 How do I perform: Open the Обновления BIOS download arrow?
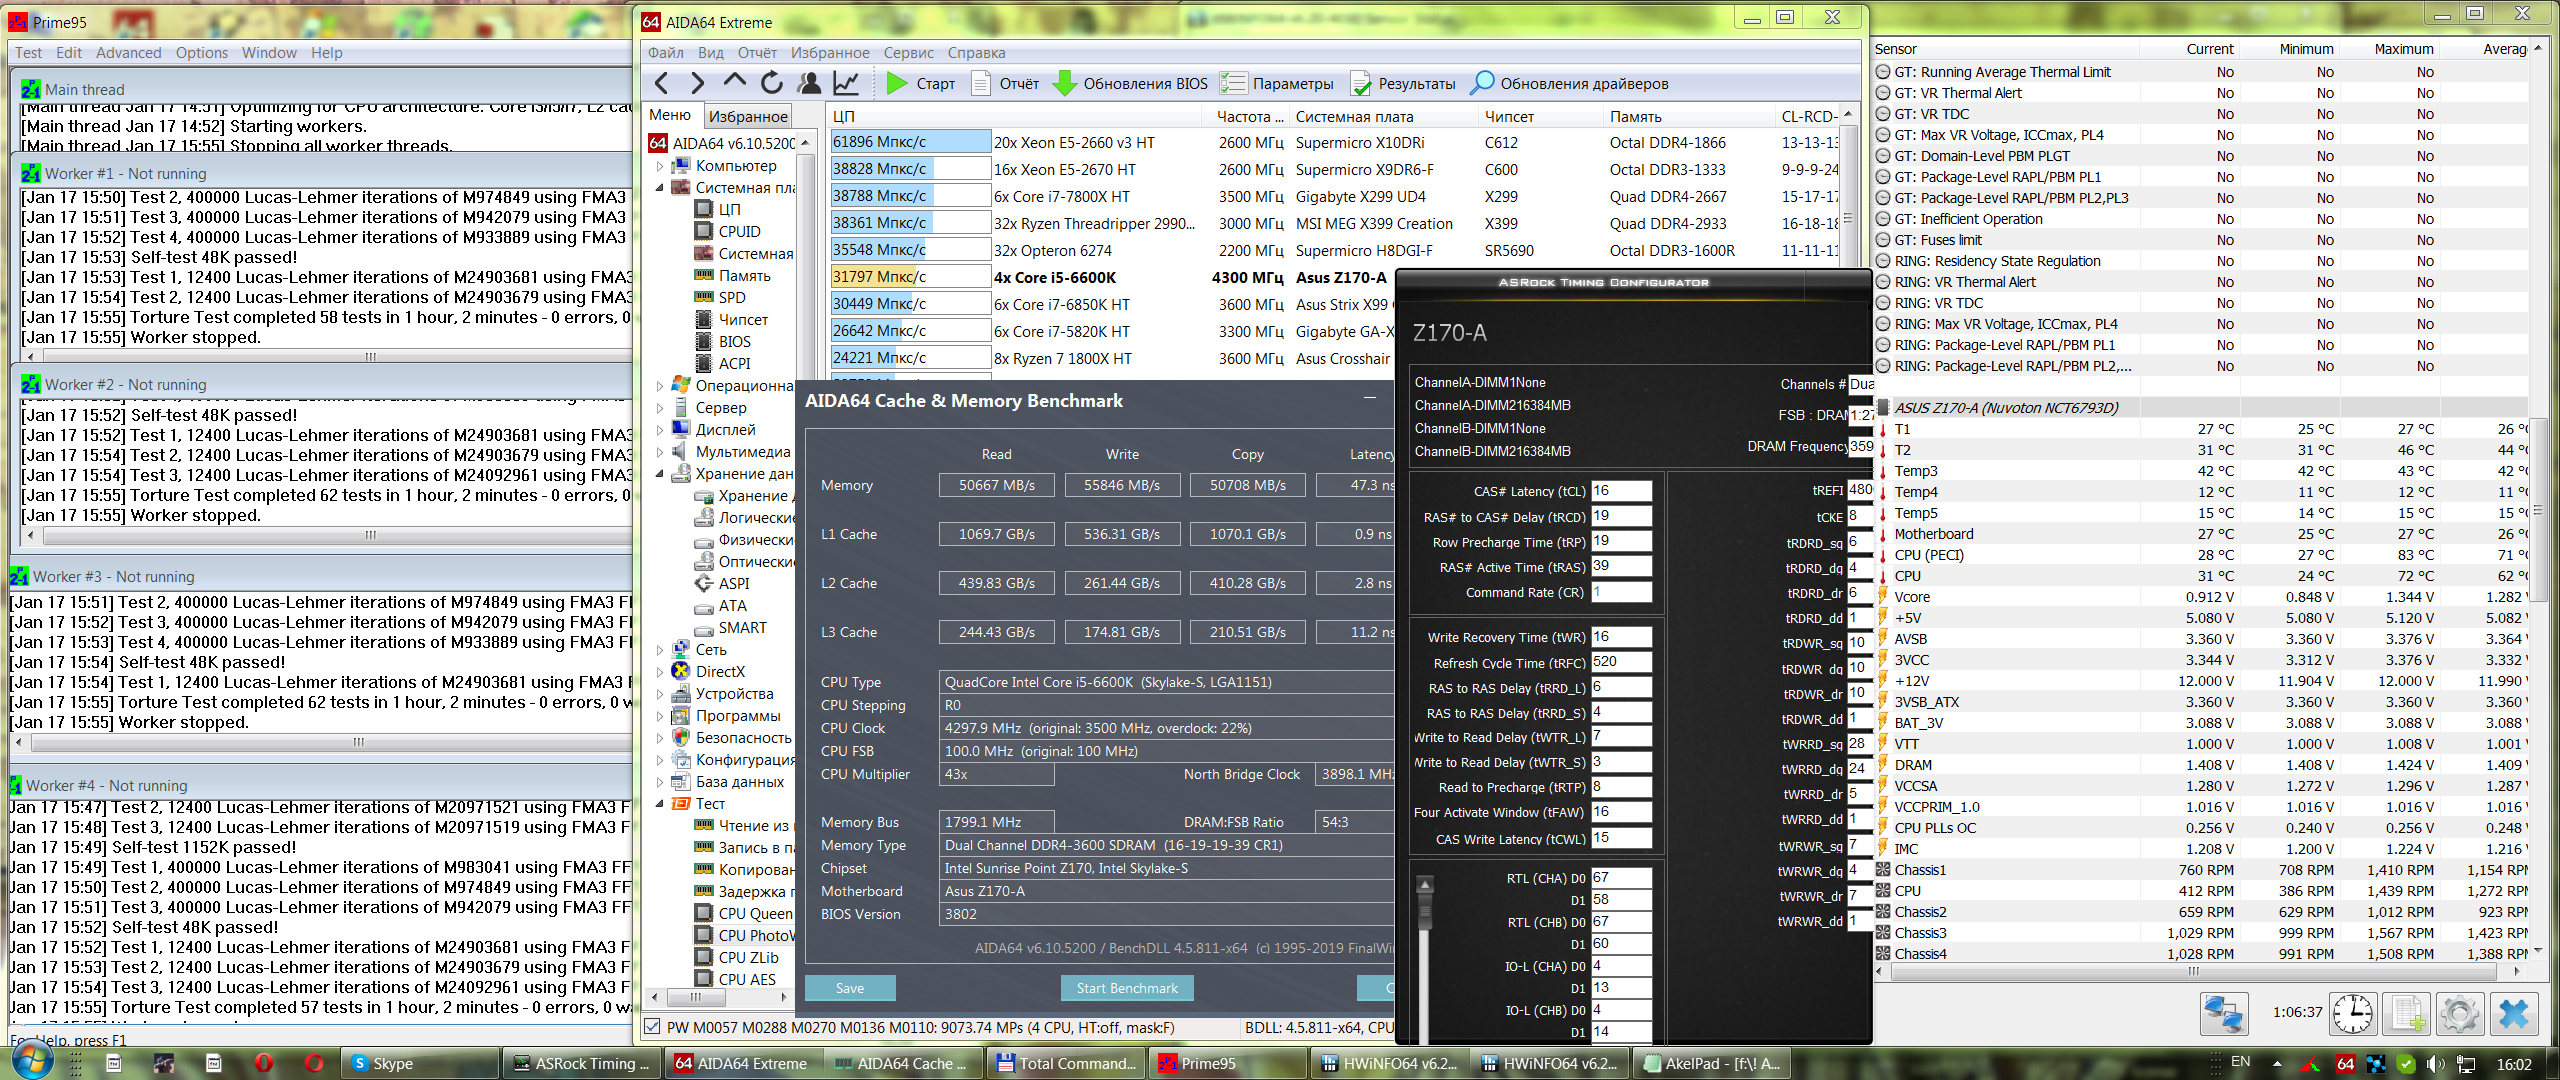(x=1066, y=84)
